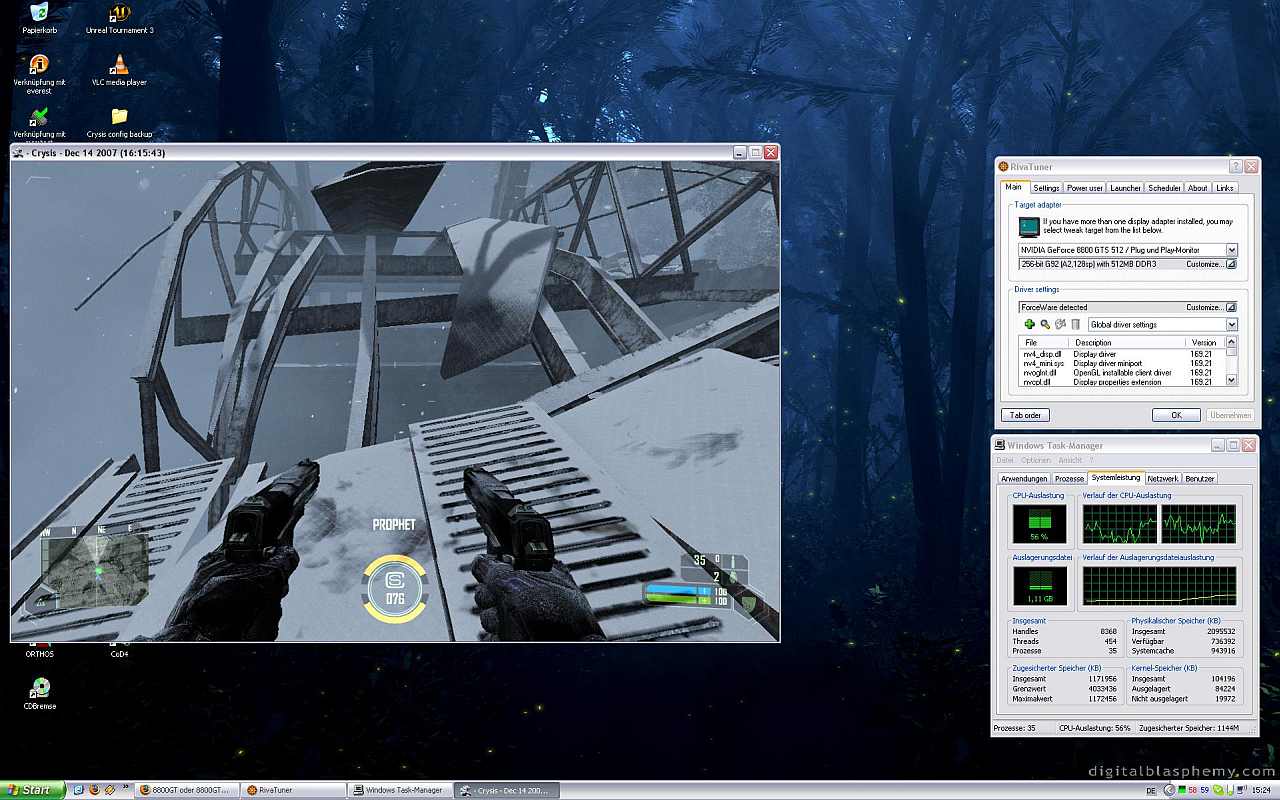Switch to 8800GT oder 8800GT taskbar window

click(x=187, y=790)
